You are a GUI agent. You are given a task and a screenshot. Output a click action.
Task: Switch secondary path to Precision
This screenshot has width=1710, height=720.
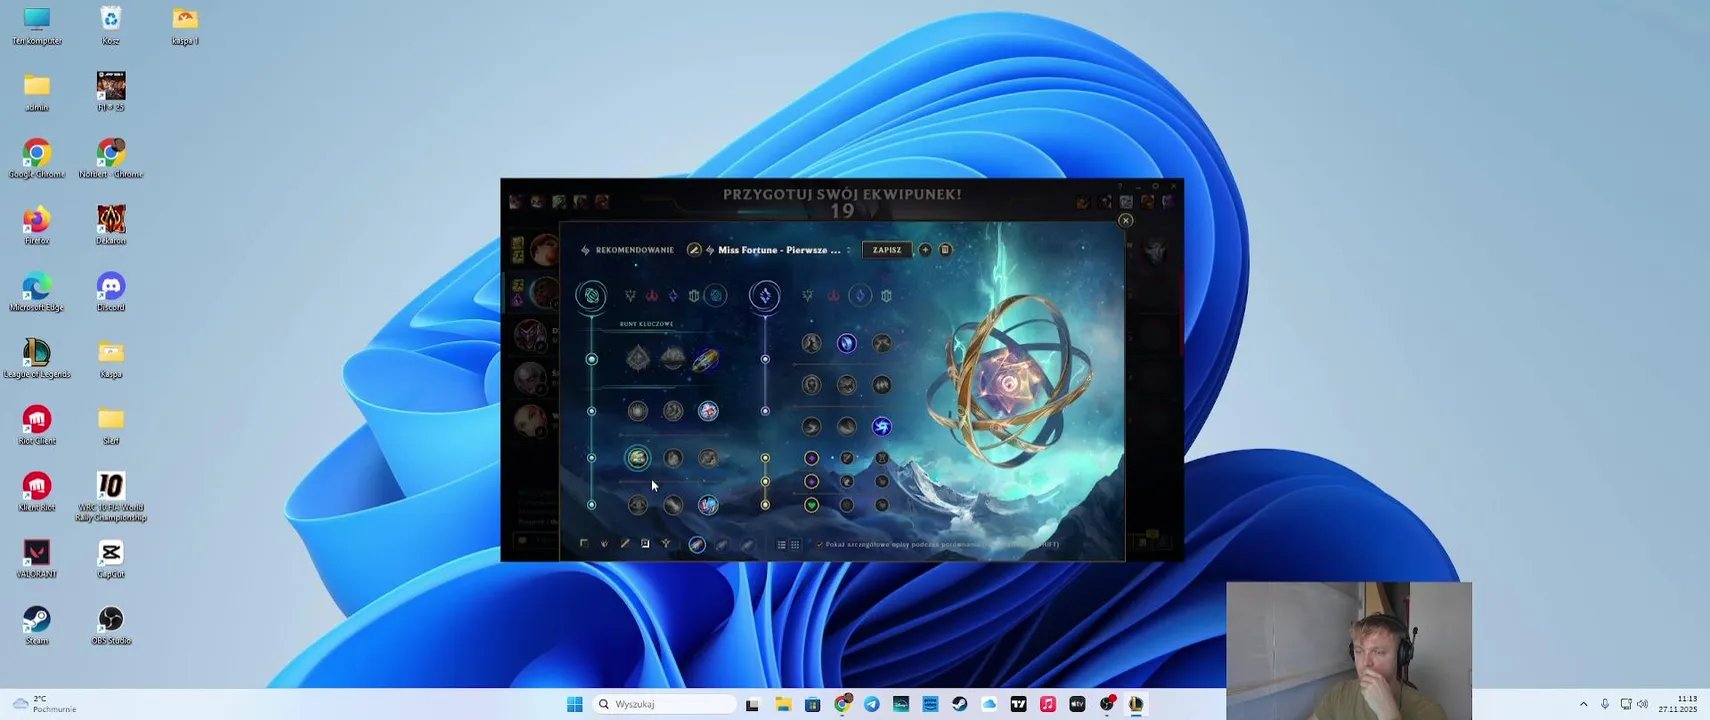click(808, 296)
